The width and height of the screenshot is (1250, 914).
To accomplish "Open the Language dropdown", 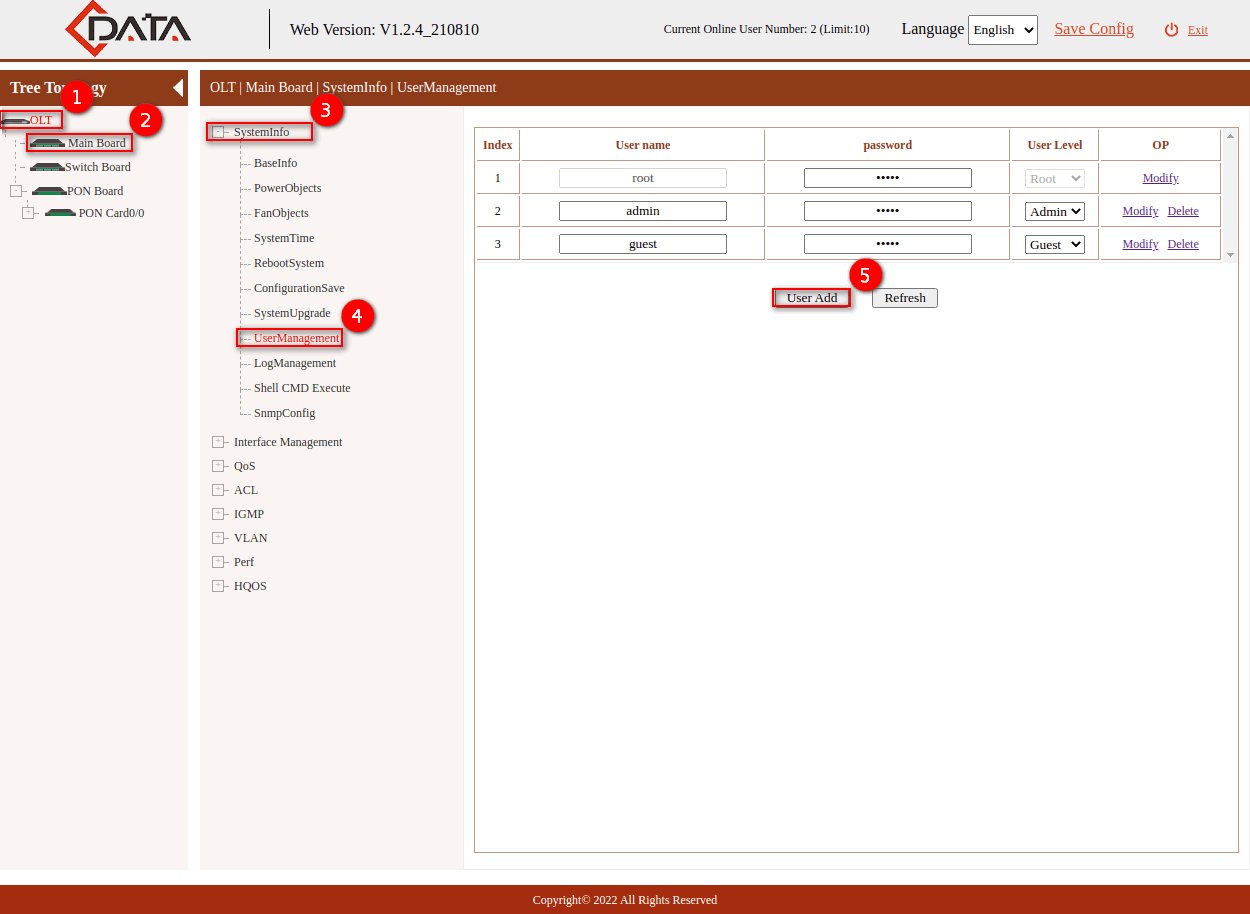I will (x=1002, y=30).
